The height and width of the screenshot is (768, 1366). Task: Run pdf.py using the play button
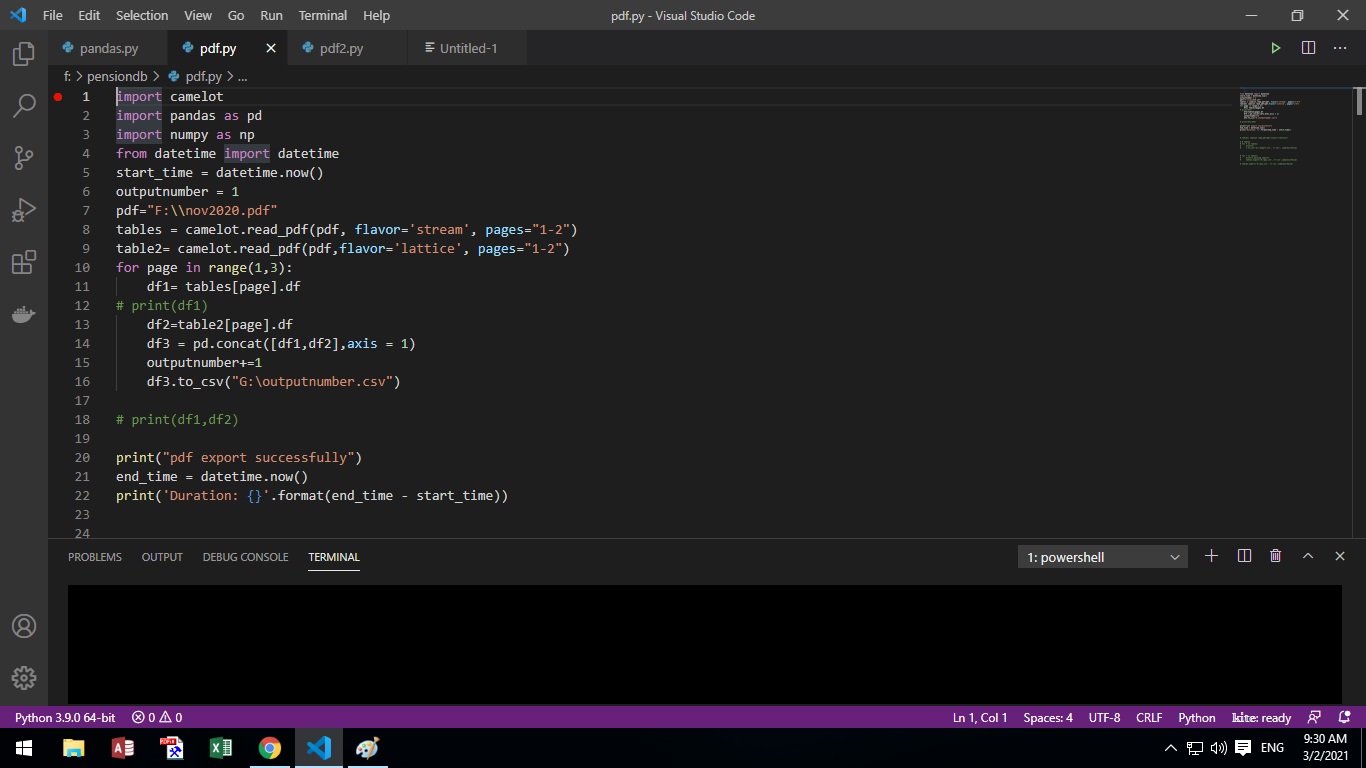1276,47
